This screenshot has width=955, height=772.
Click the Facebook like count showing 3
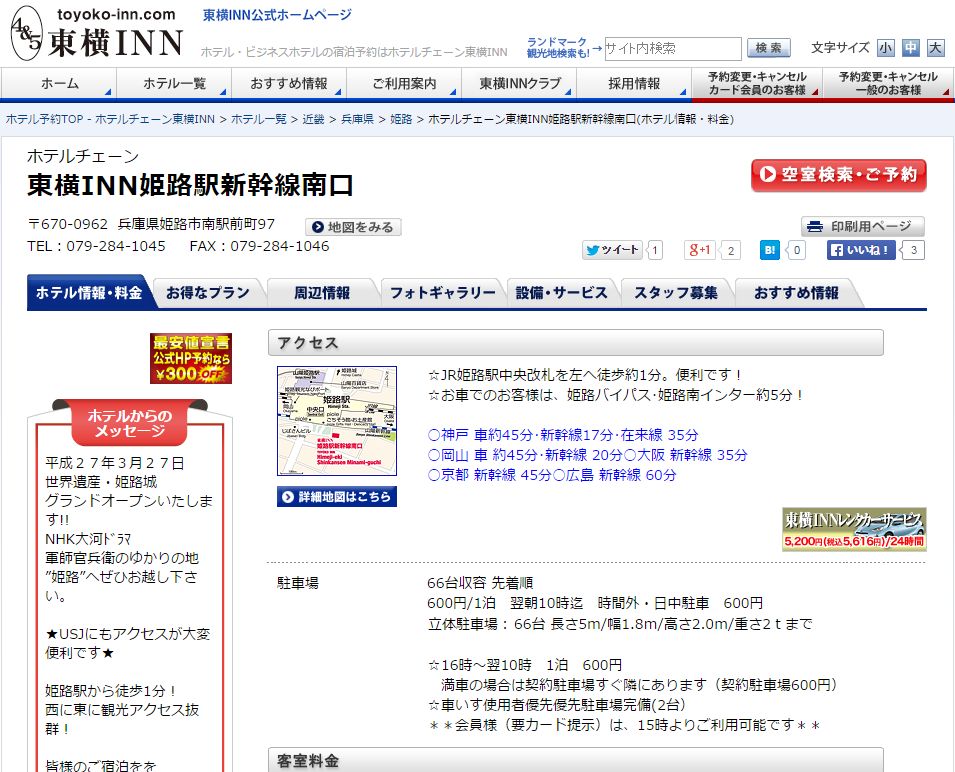click(x=913, y=250)
